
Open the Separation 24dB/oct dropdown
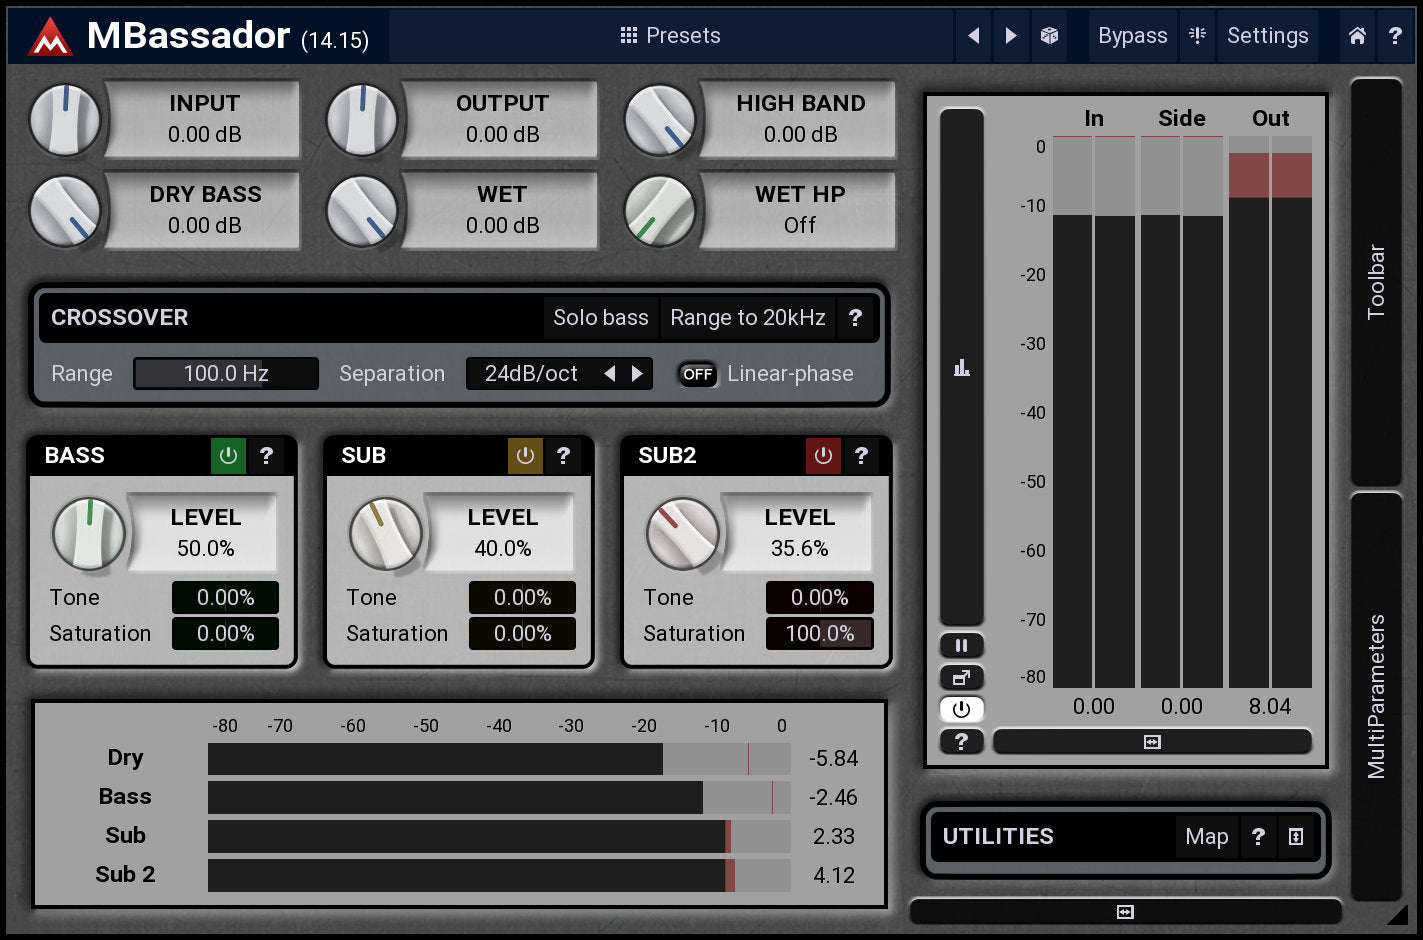click(531, 374)
